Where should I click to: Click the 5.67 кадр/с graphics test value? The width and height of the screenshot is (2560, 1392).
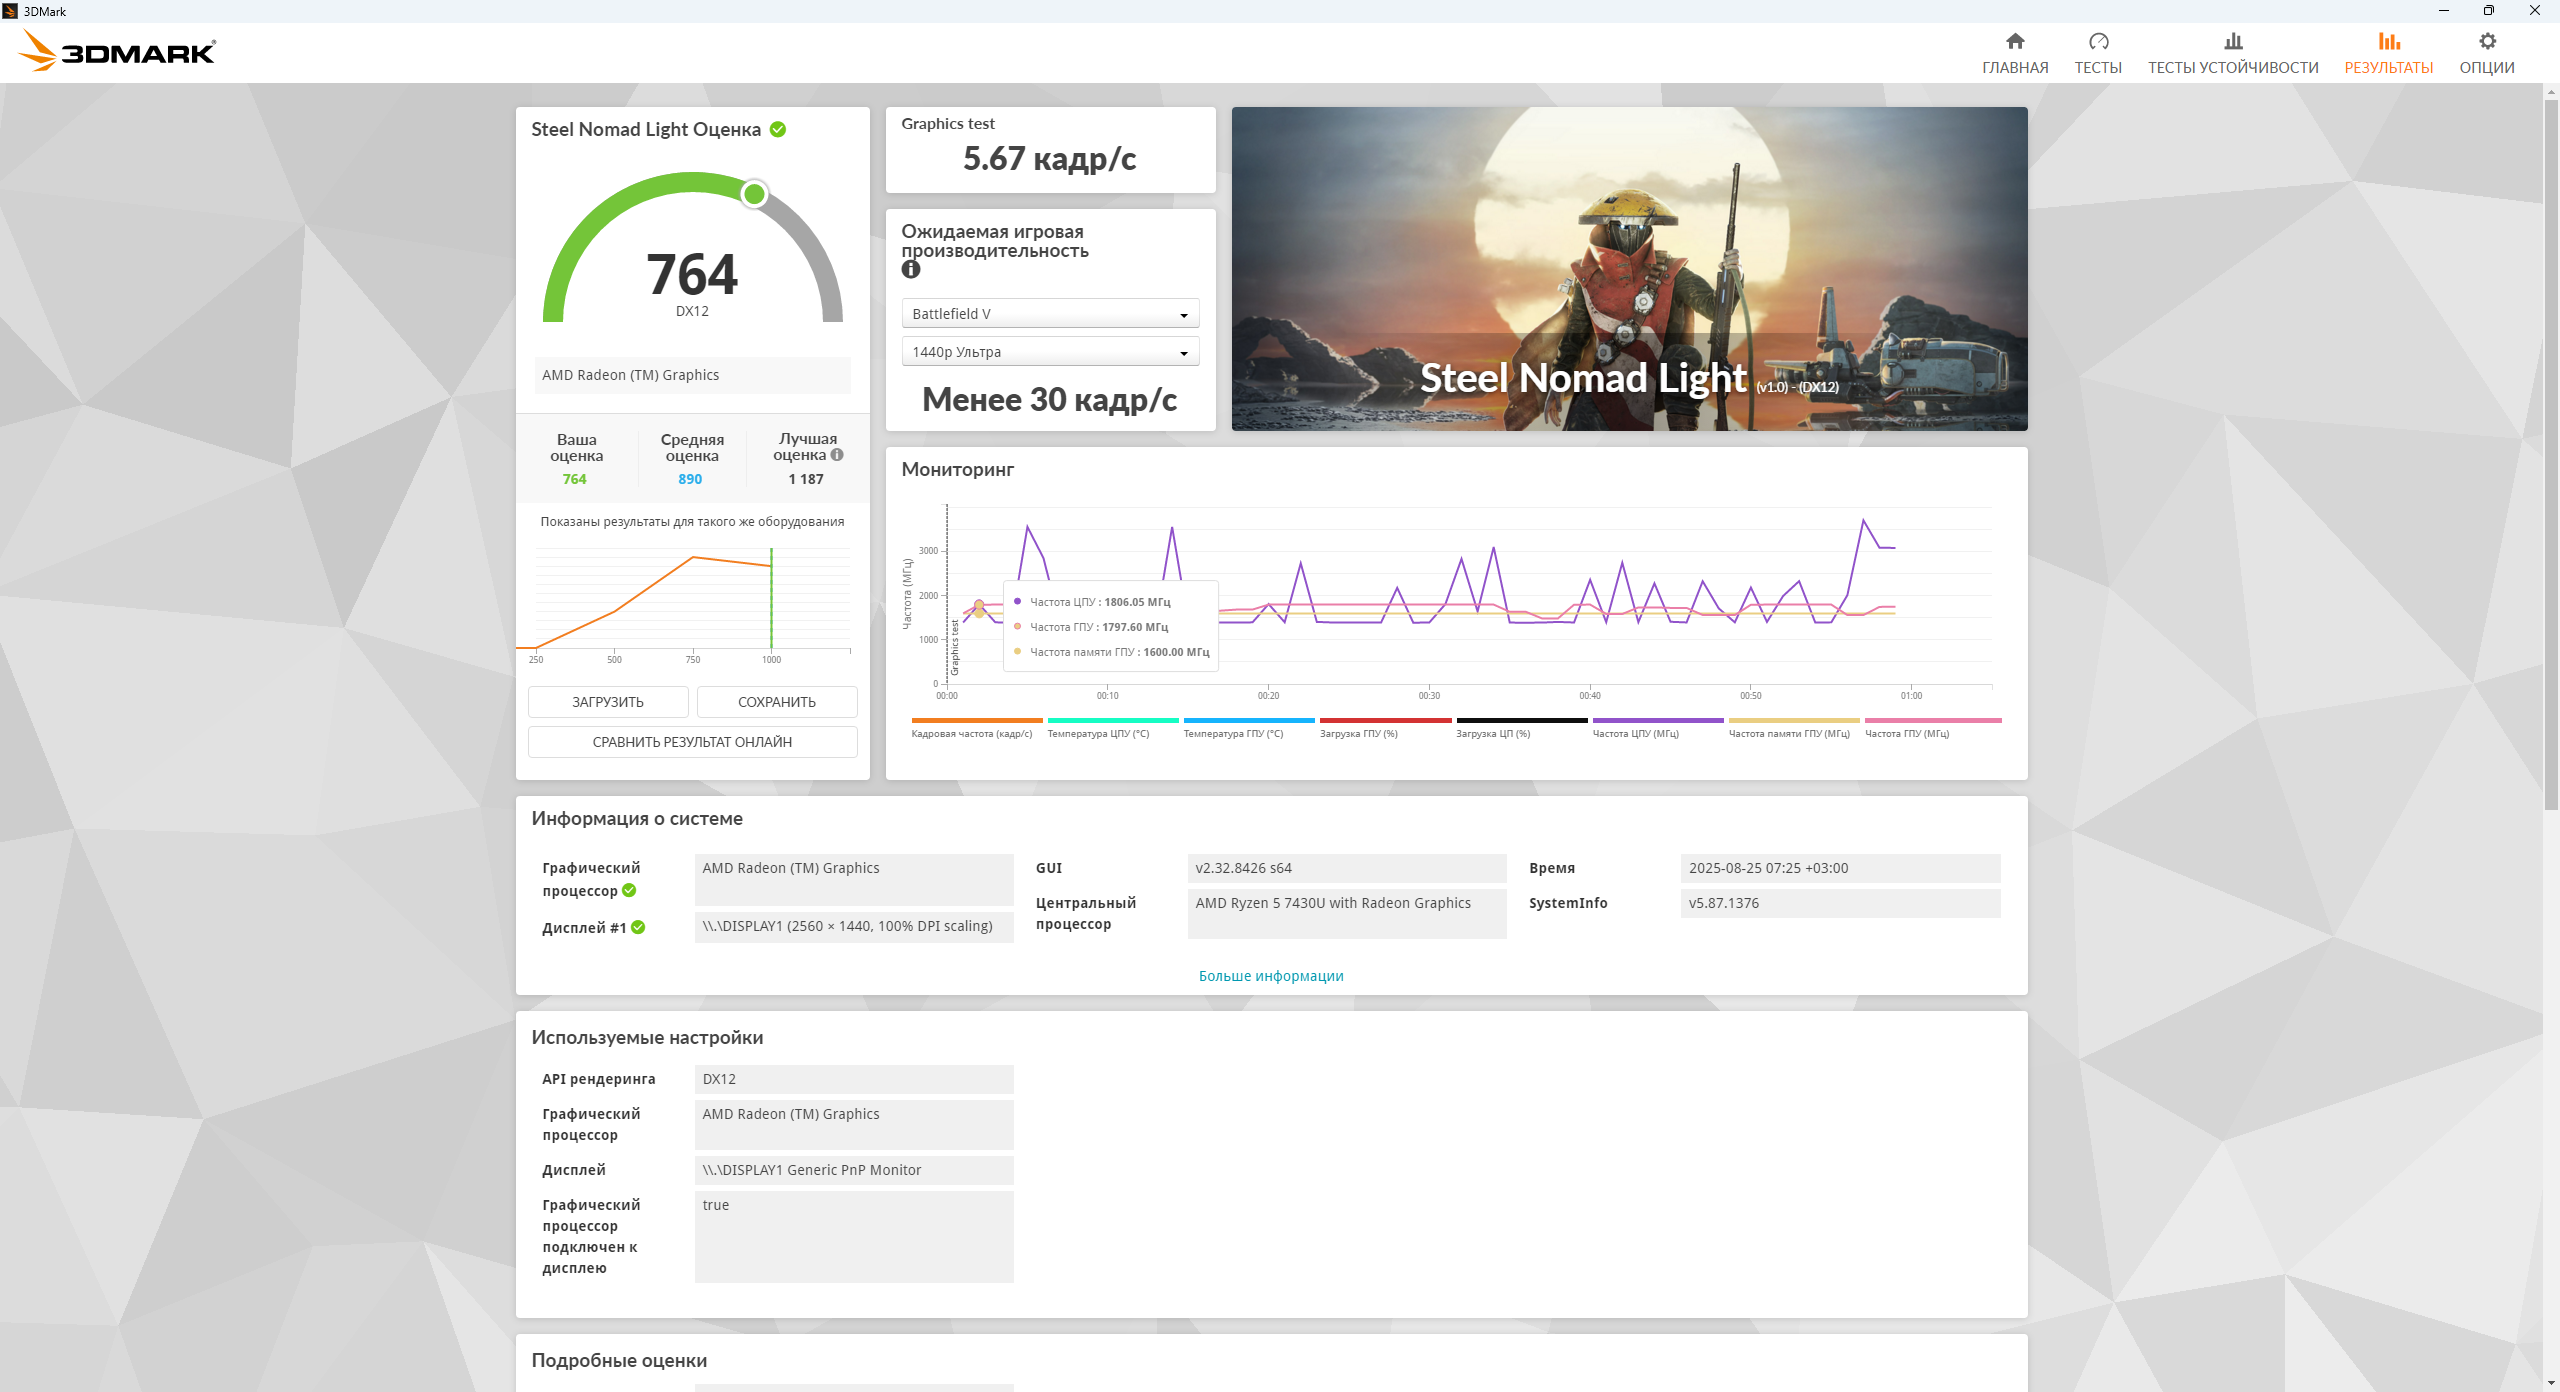point(1050,159)
